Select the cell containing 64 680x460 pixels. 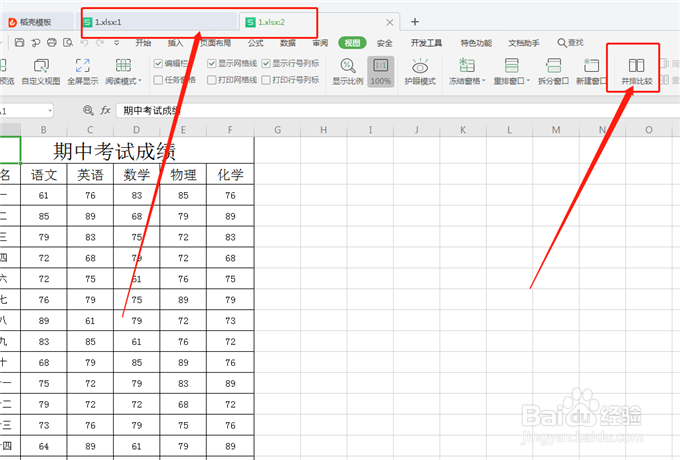(44, 446)
